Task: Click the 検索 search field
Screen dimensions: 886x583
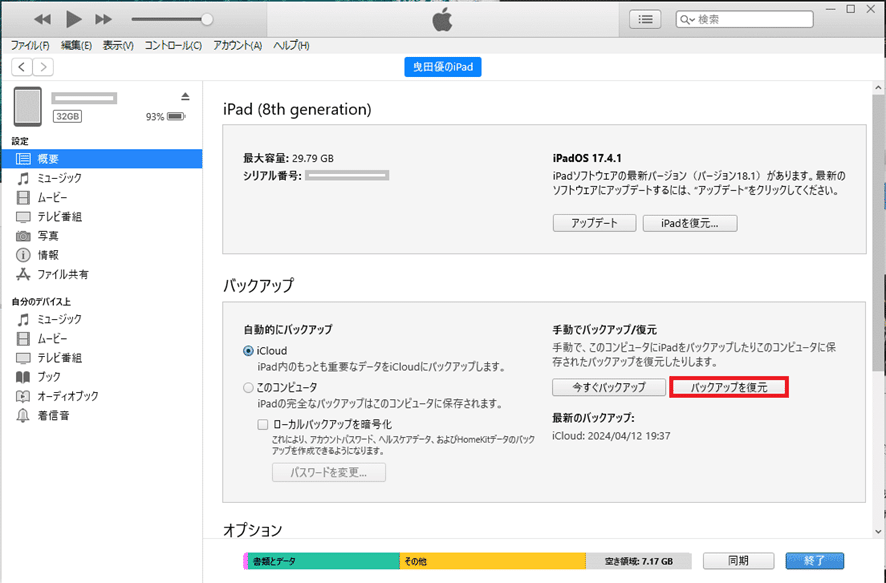Action: 744,19
